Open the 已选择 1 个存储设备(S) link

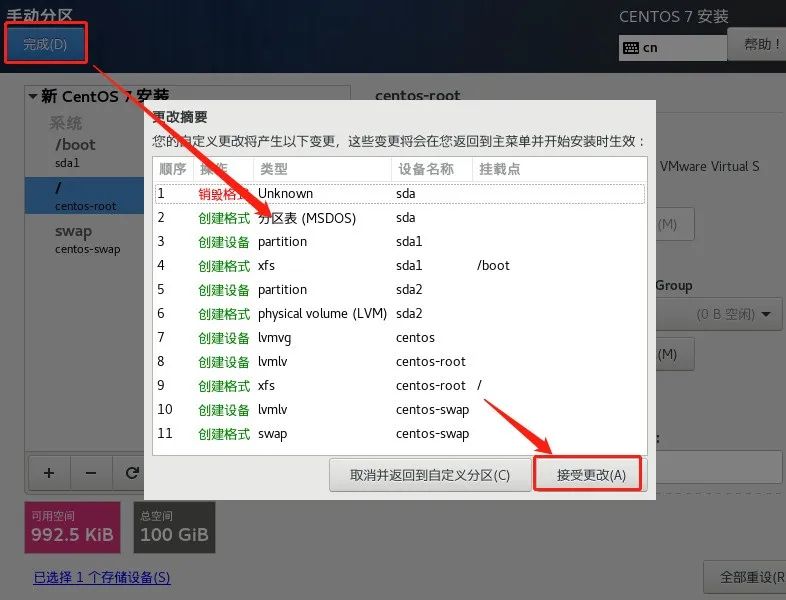[102, 577]
